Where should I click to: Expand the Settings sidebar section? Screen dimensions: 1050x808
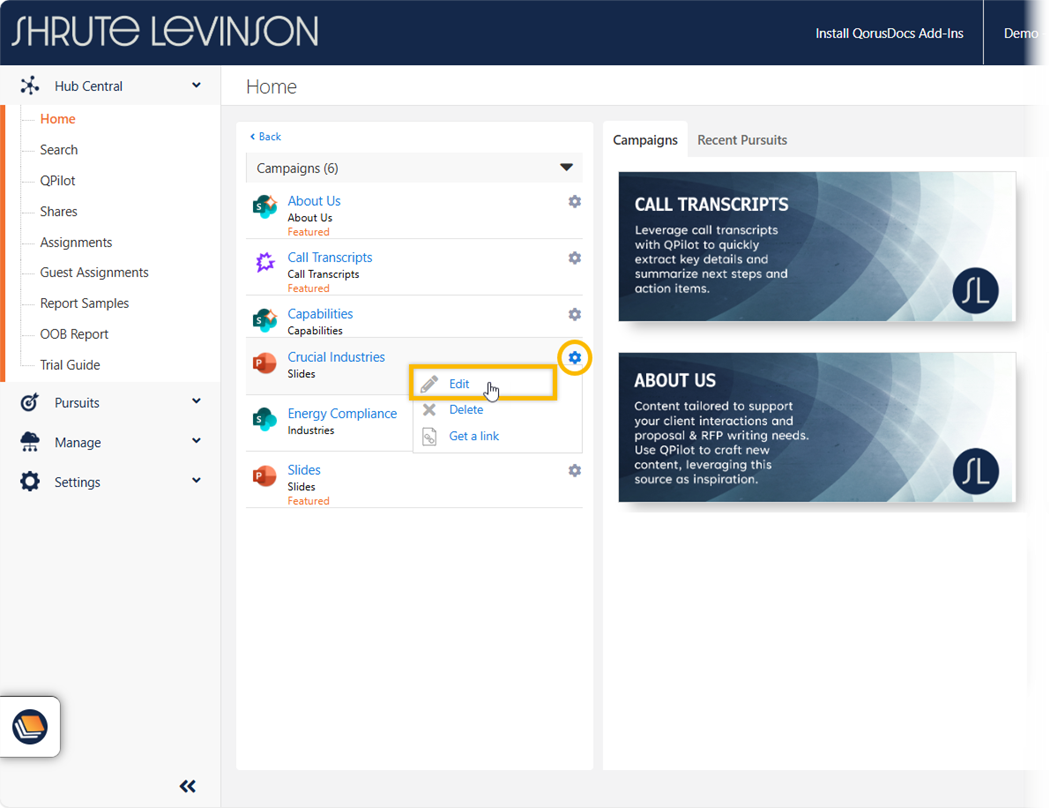pyautogui.click(x=196, y=481)
